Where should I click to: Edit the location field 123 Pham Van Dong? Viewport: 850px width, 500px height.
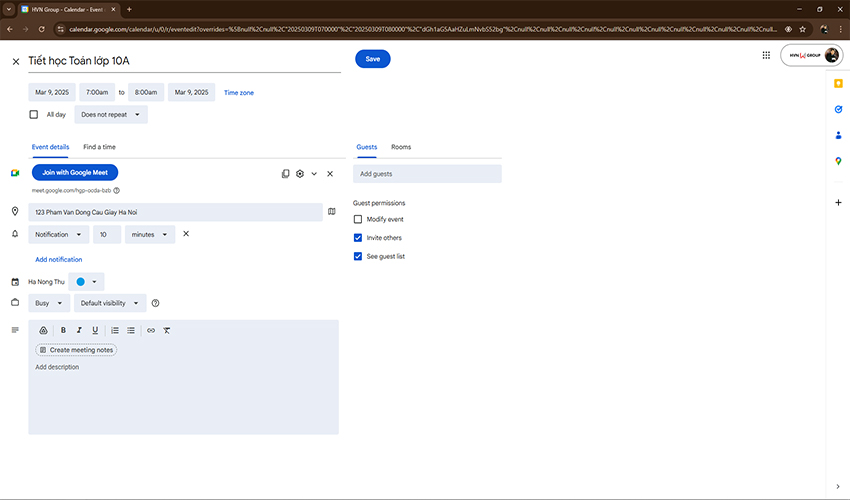pyautogui.click(x=176, y=212)
